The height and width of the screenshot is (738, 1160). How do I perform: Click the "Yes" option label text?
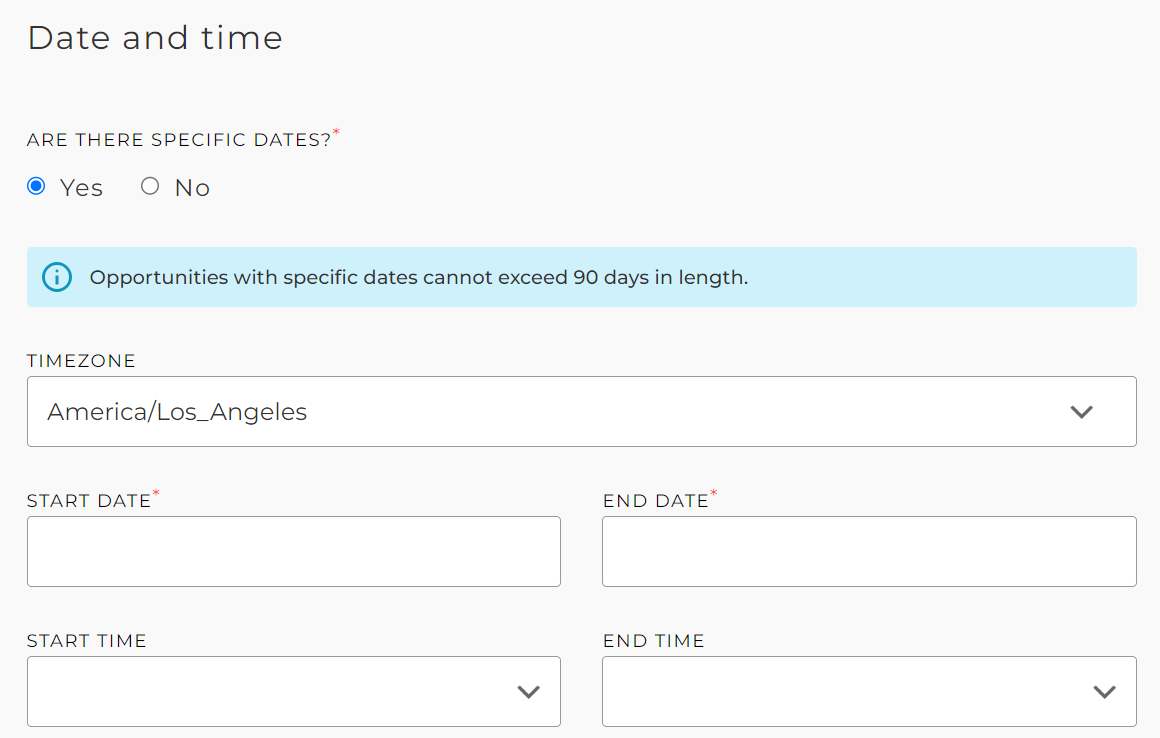[81, 188]
